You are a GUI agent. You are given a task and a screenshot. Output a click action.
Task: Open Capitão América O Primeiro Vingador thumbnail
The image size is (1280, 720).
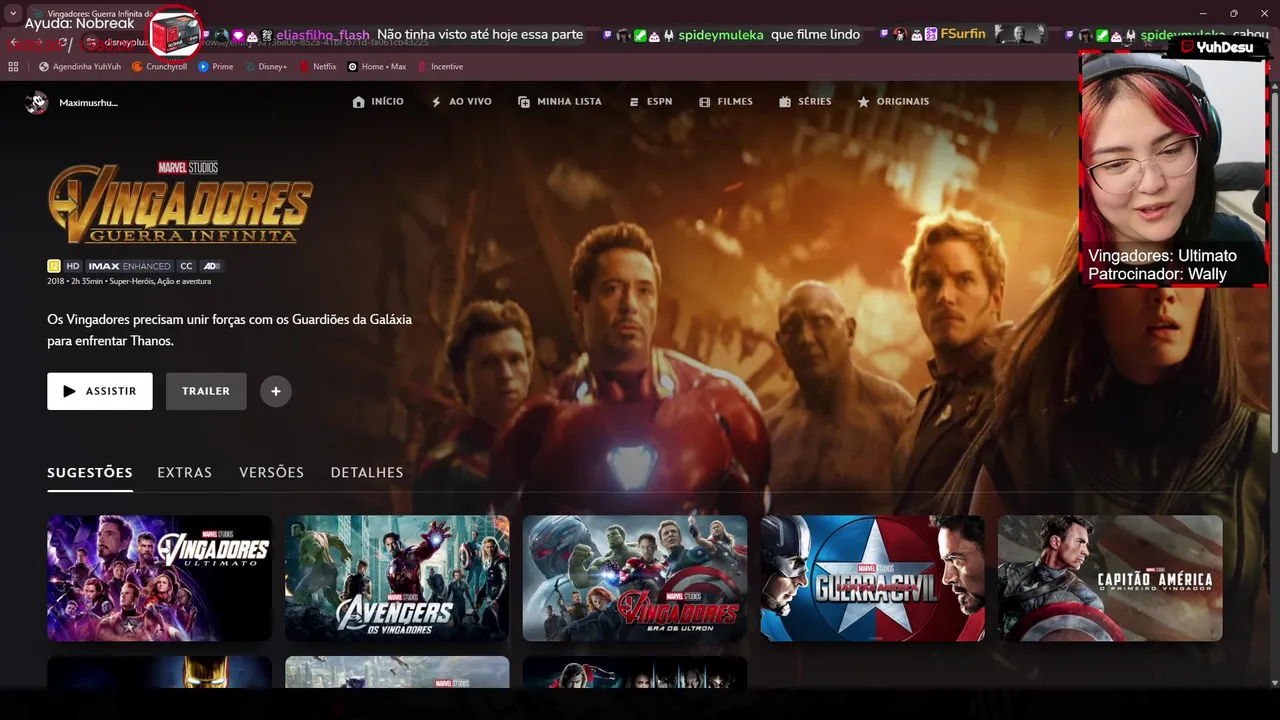pos(1110,578)
